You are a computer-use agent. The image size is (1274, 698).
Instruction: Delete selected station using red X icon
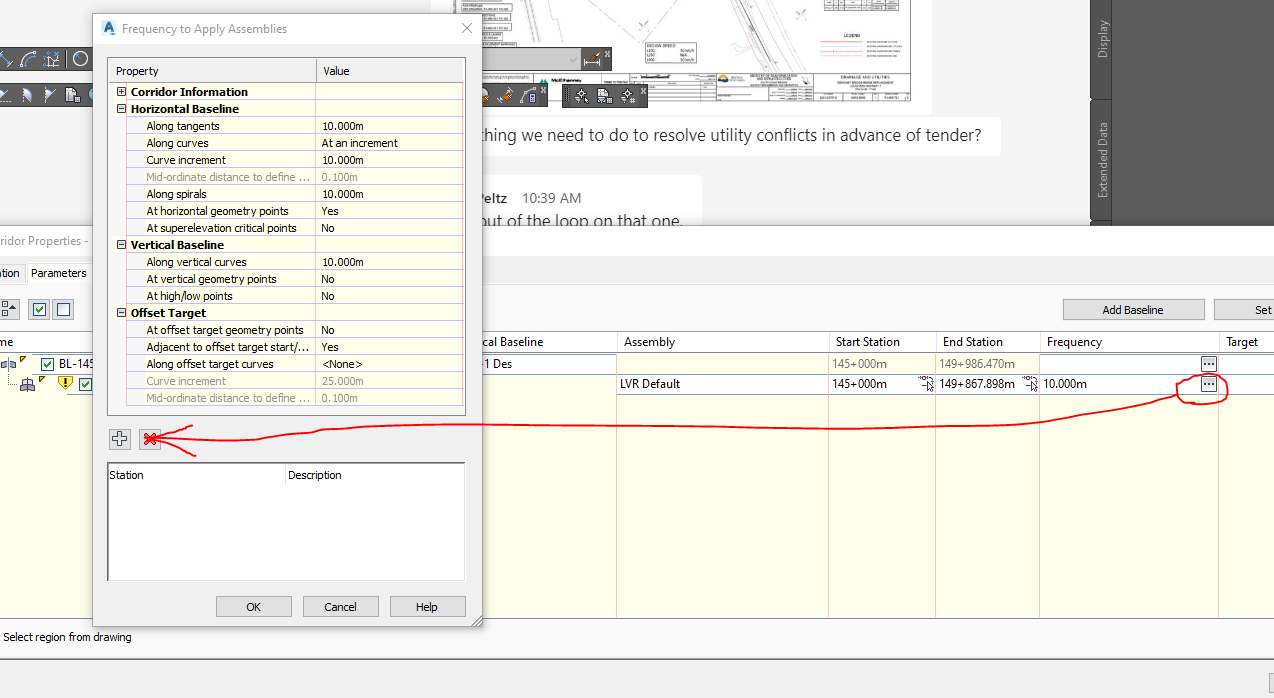pyautogui.click(x=150, y=438)
